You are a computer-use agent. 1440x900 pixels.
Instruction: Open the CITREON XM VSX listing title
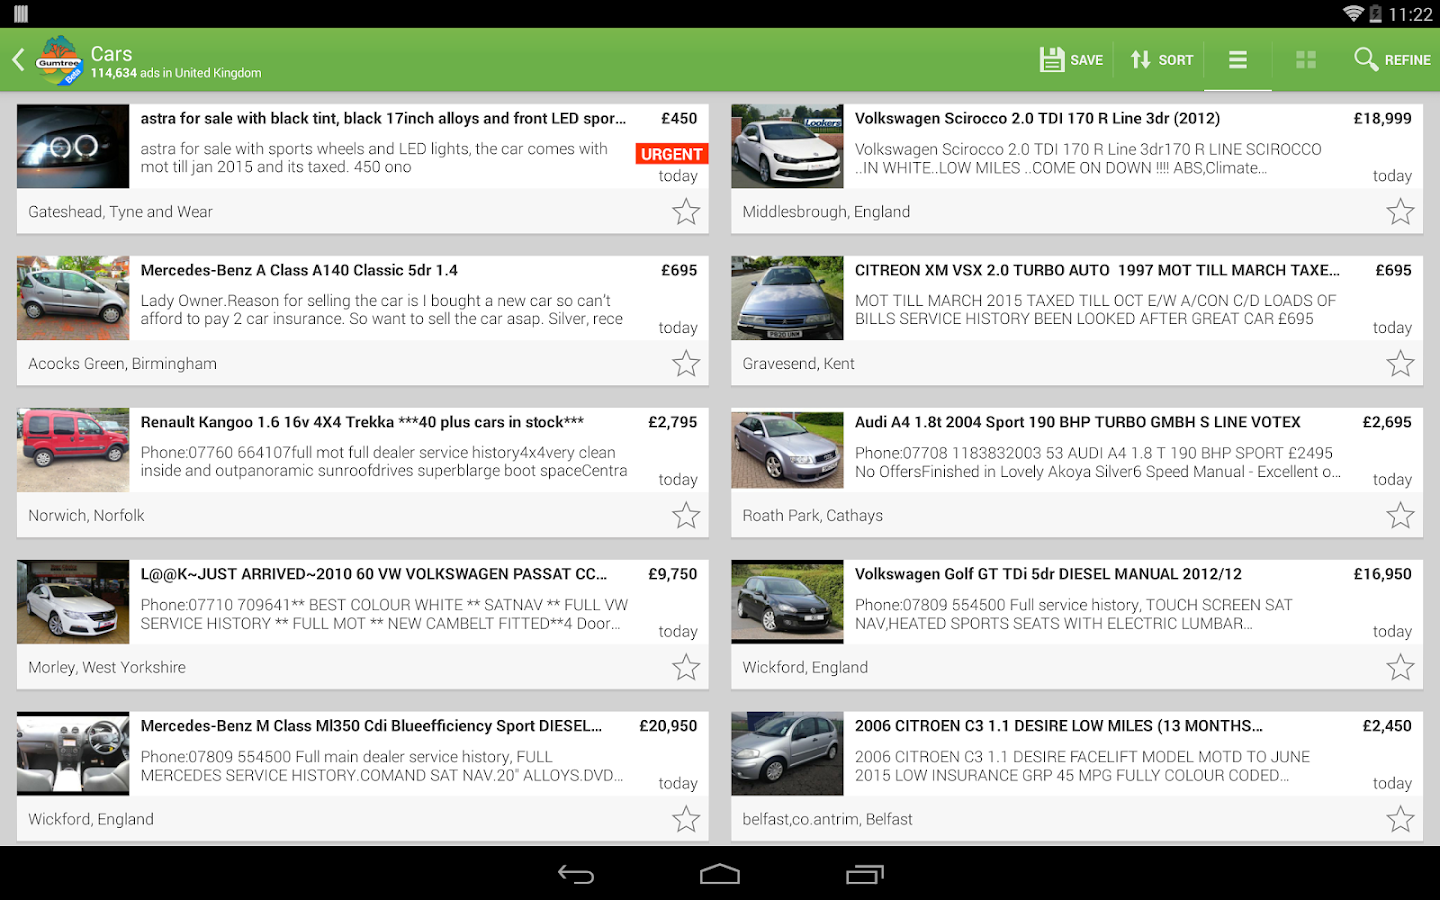tap(1097, 270)
